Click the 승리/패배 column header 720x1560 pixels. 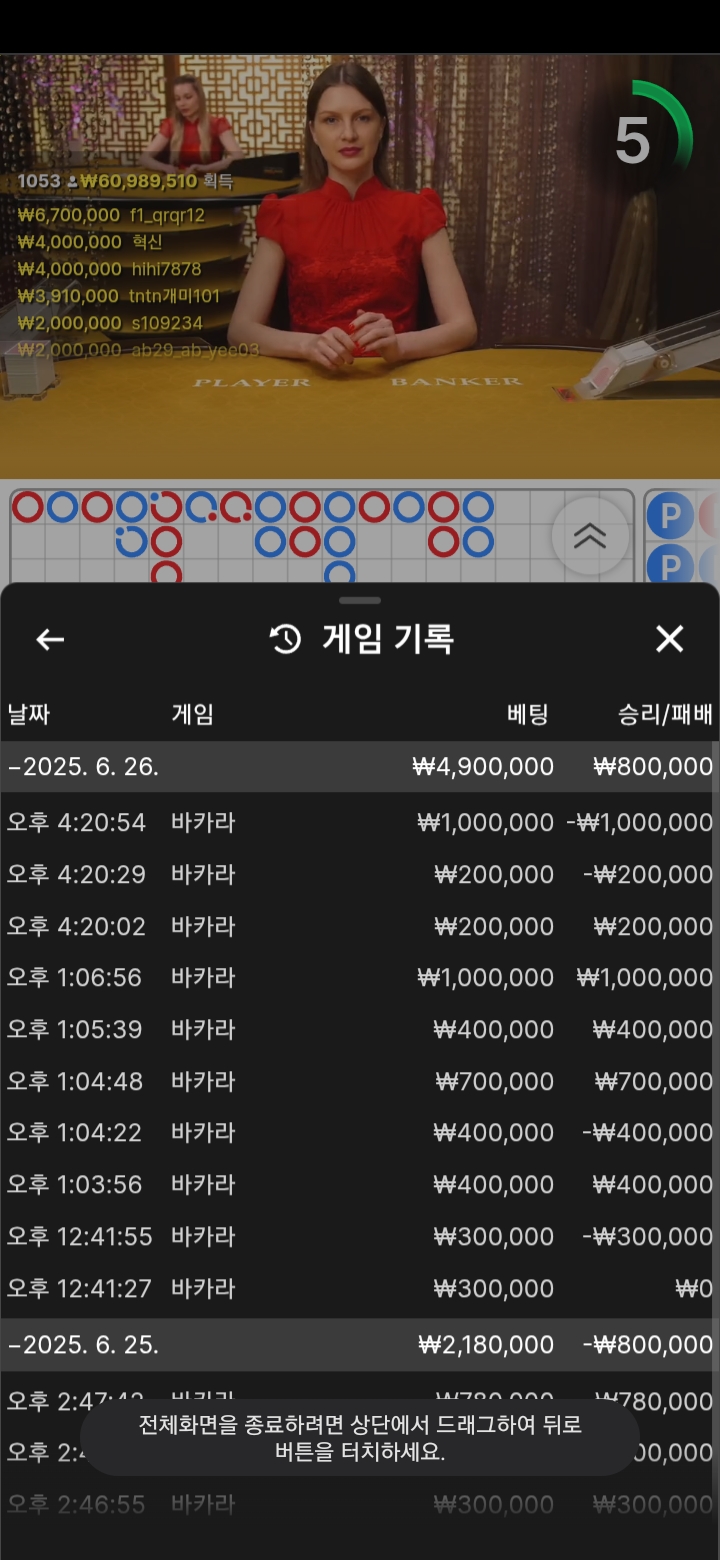tap(665, 714)
